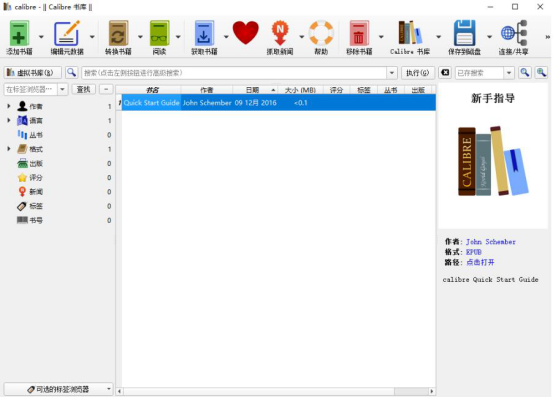This screenshot has height=398, width=553.
Task: Click the tag browser find input field
Action: [30, 89]
